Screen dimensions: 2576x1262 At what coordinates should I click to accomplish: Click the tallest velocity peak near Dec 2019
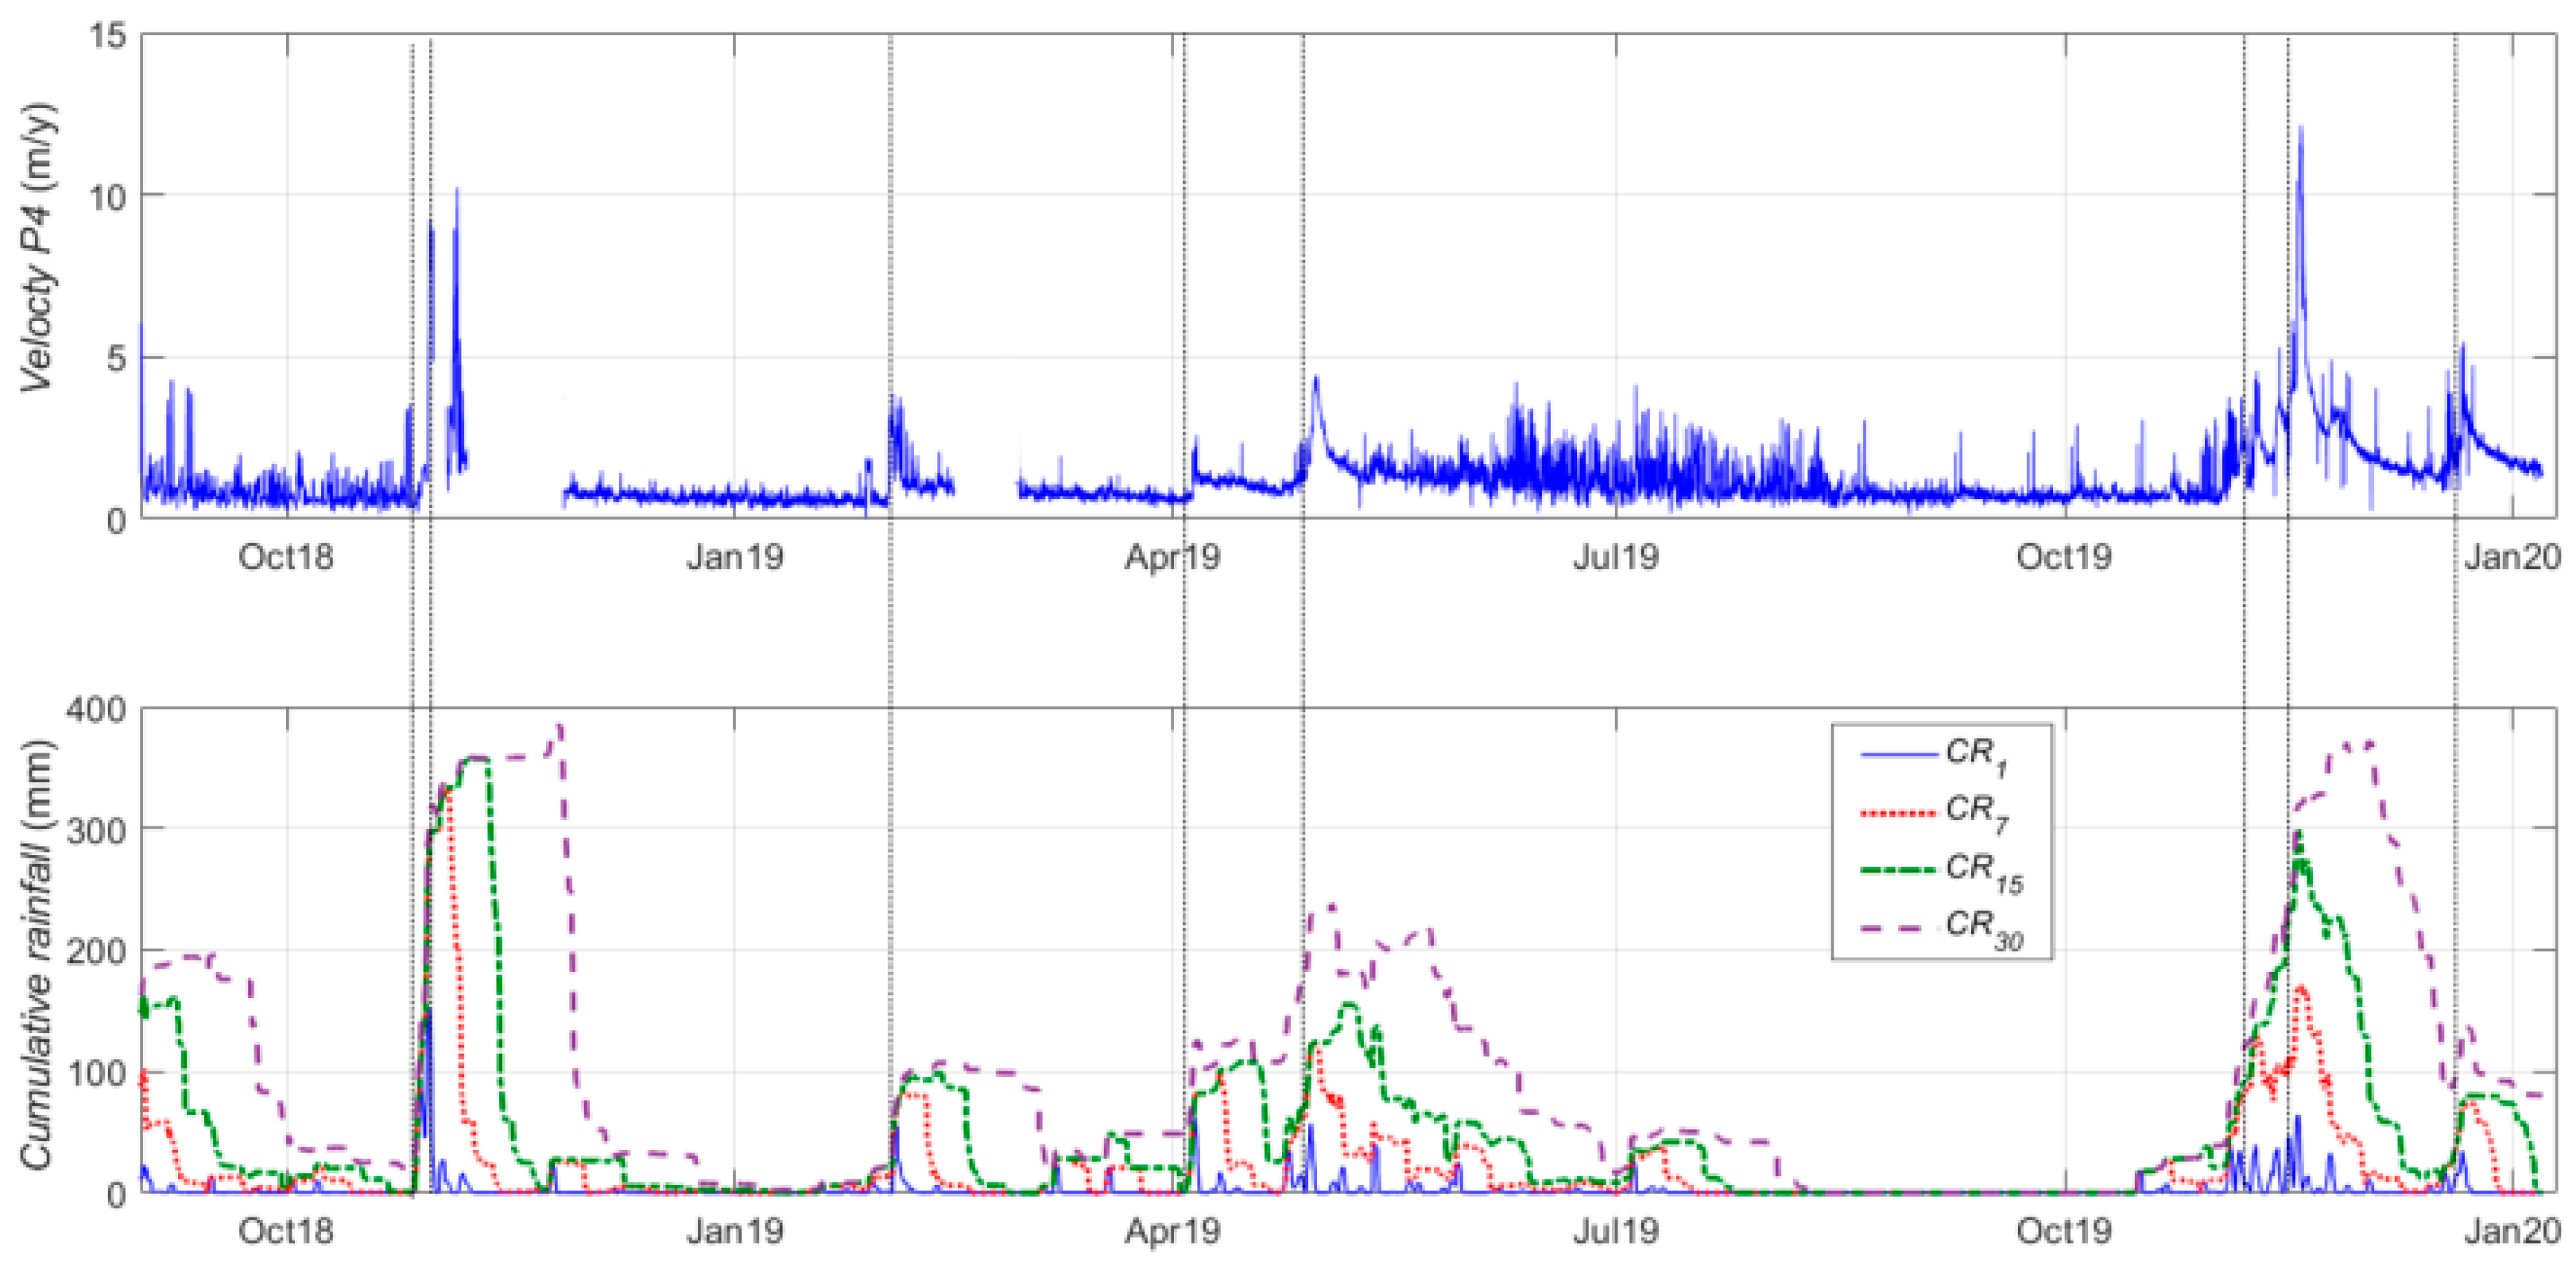[x=2300, y=130]
